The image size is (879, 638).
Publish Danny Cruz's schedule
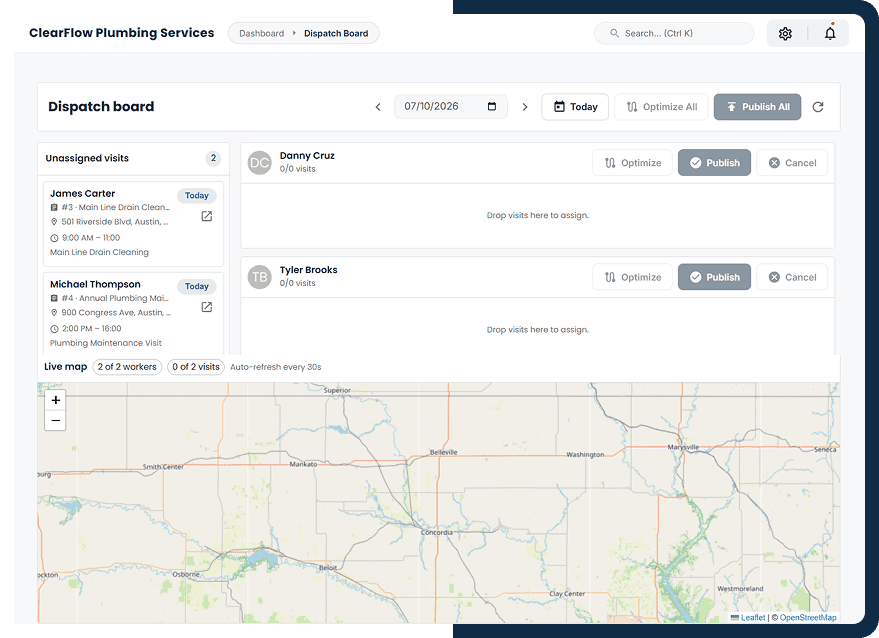714,163
